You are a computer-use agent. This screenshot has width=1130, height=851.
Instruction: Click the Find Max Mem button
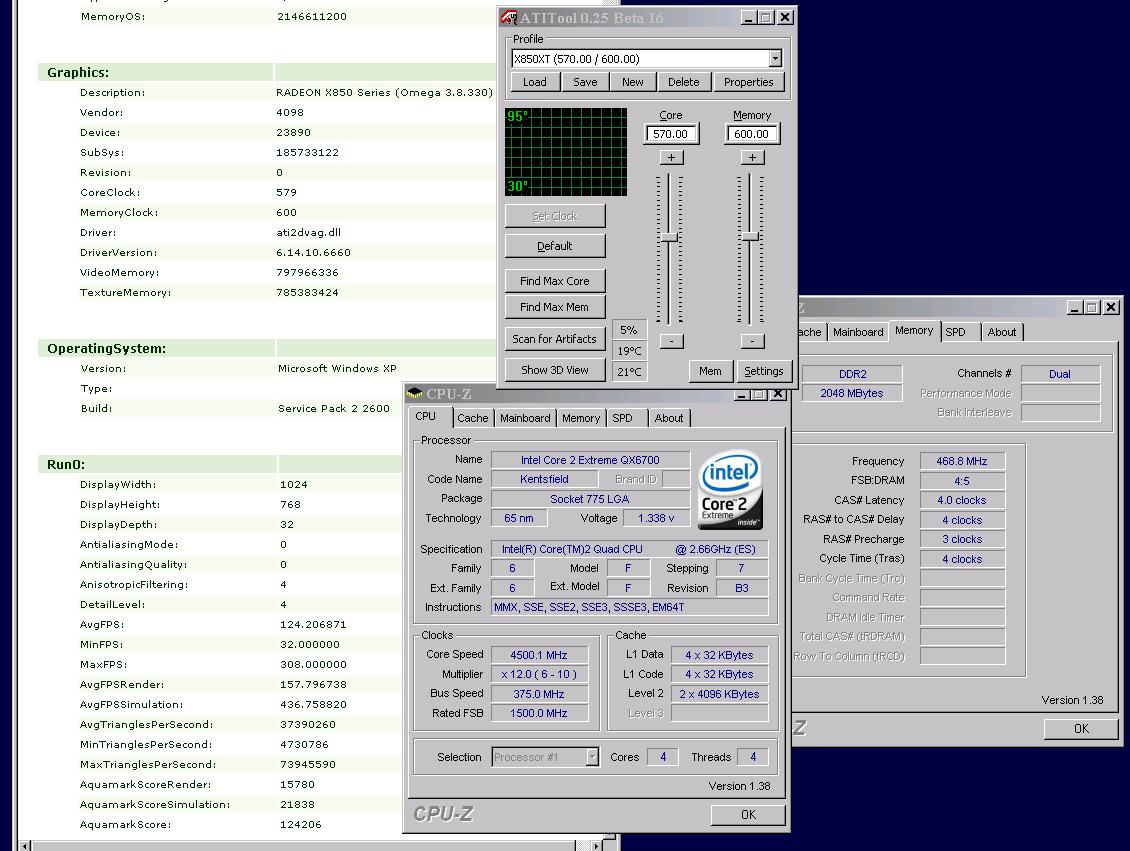pos(555,307)
